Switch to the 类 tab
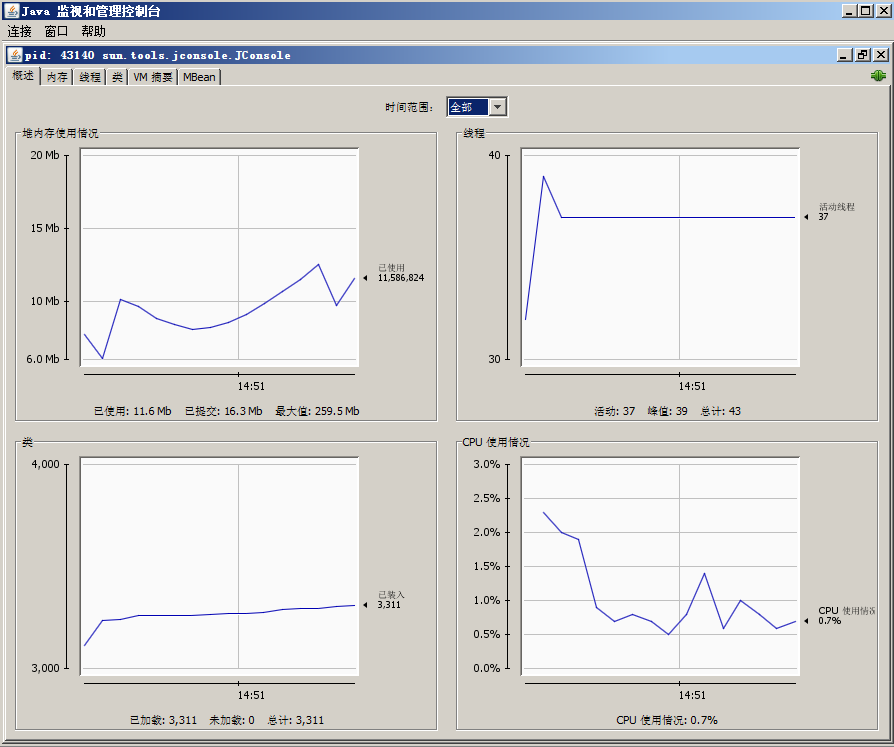894x747 pixels. 117,77
